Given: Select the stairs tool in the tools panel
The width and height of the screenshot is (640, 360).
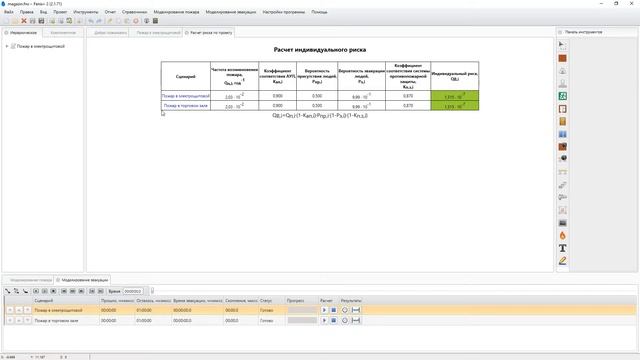Looking at the screenshot, I should 562,185.
